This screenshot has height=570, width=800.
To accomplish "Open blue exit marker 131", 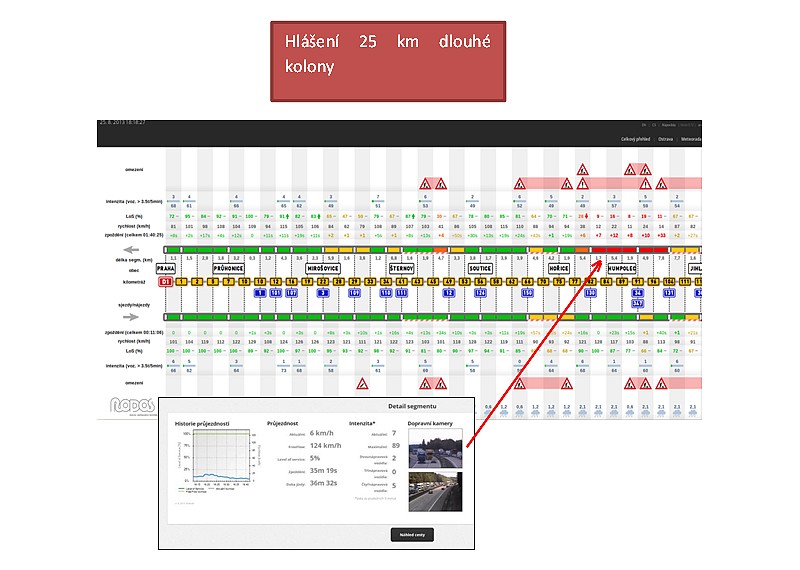I will pos(669,293).
